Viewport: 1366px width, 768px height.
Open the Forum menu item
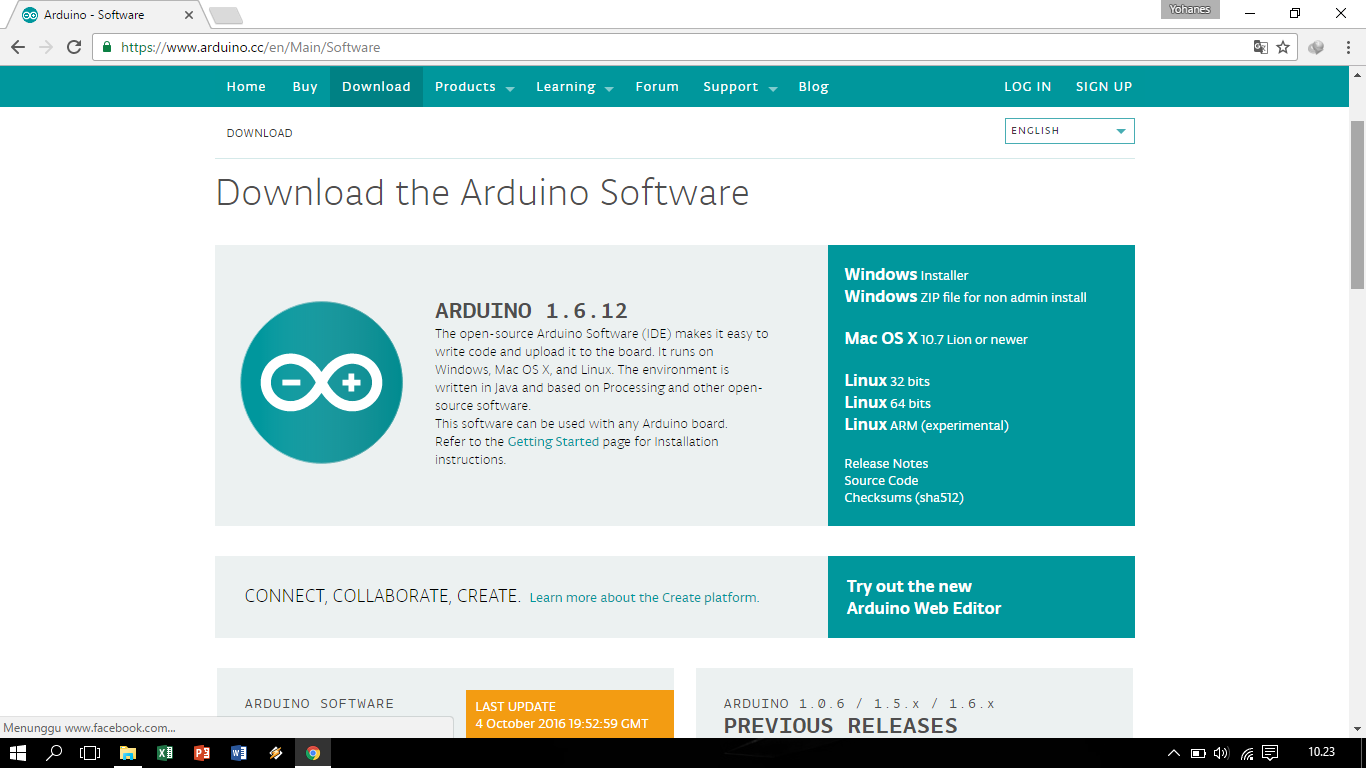(x=657, y=86)
